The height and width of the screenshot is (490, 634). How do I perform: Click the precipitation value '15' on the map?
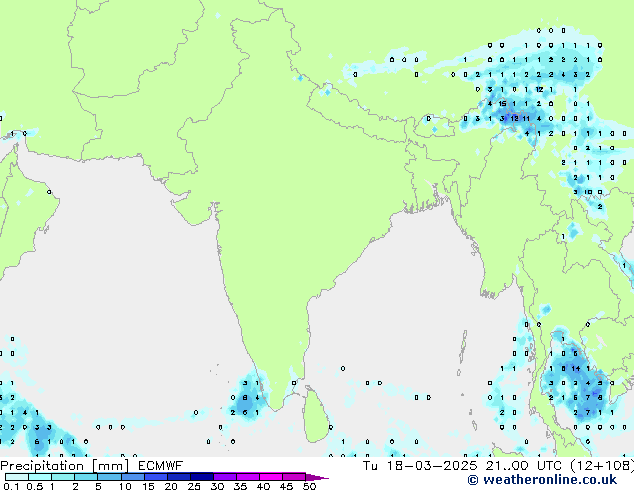(502, 104)
